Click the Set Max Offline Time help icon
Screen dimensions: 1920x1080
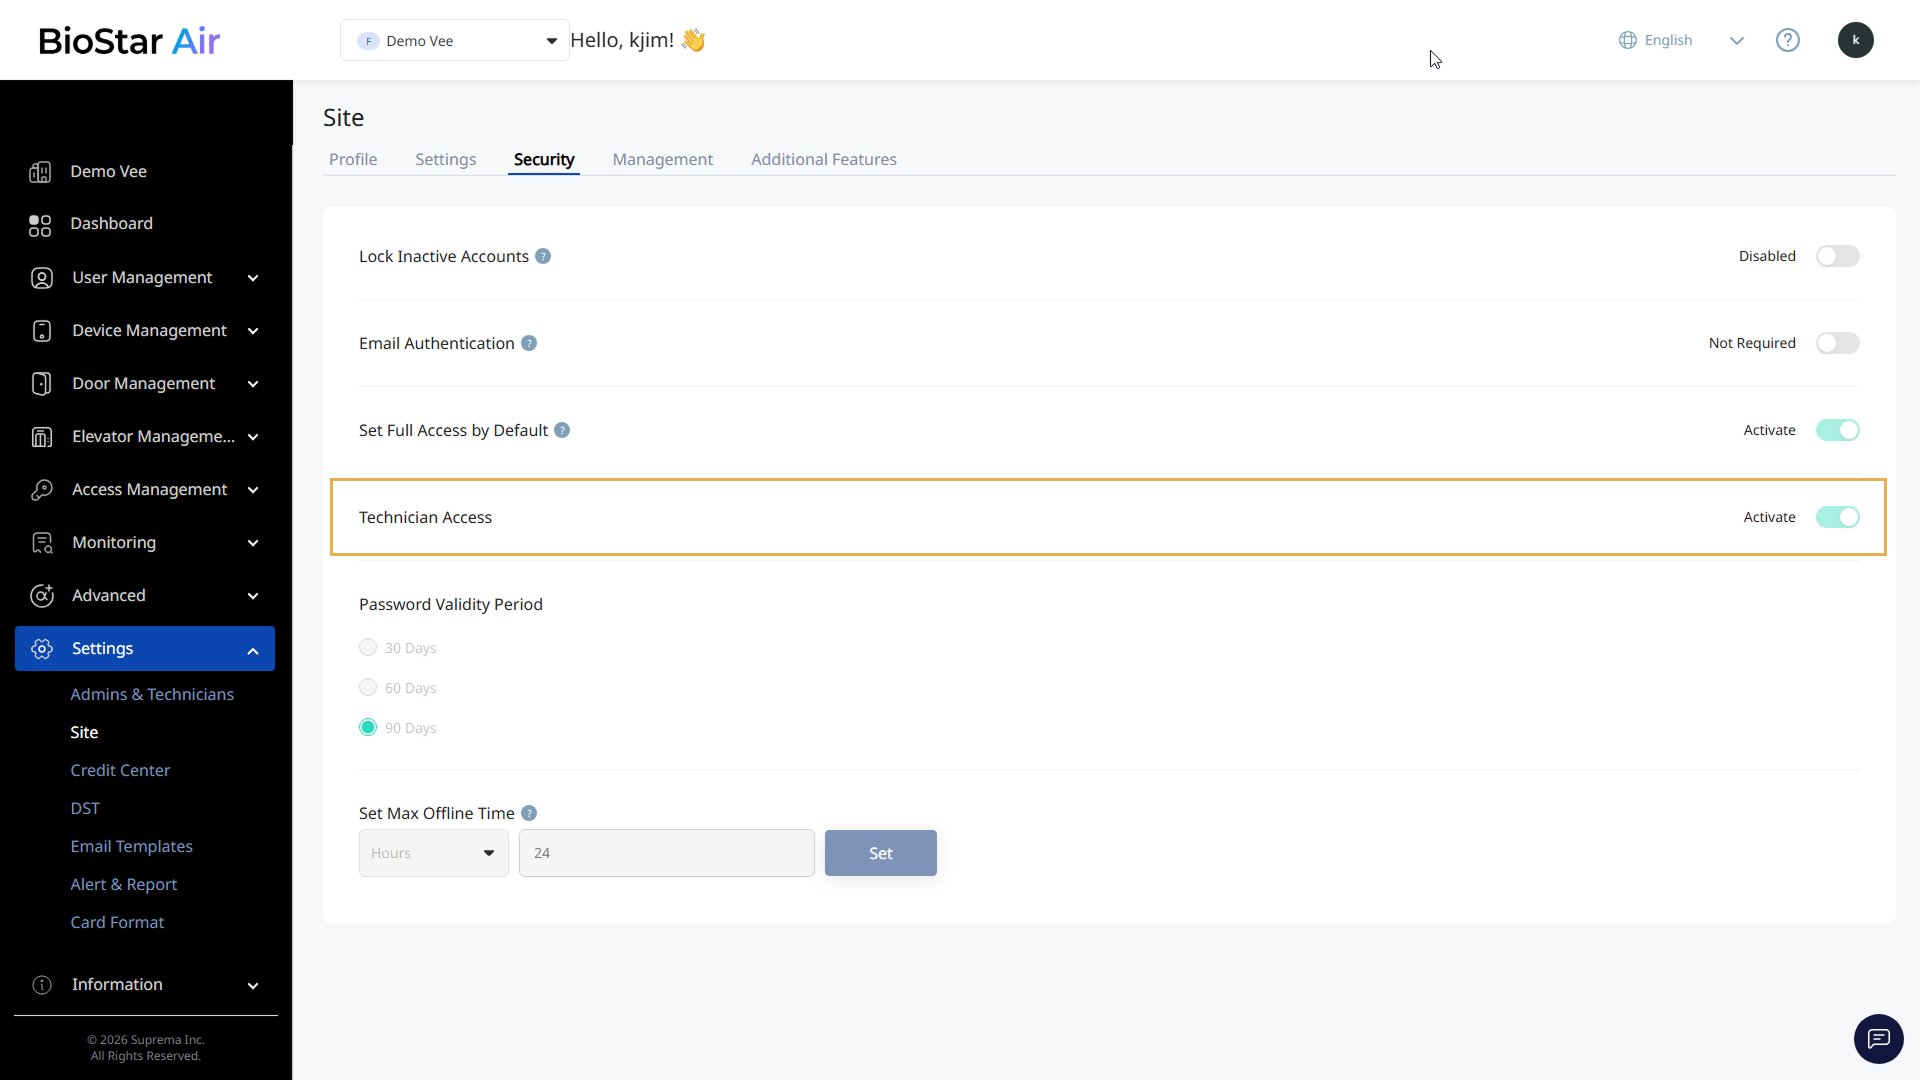pos(529,813)
